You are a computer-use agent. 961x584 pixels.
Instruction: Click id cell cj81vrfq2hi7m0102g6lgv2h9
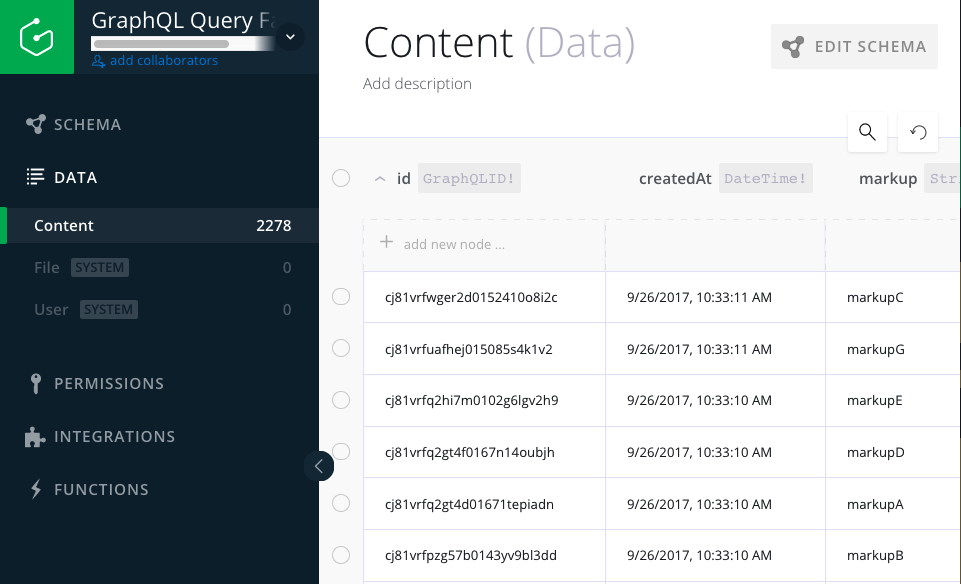coord(484,400)
